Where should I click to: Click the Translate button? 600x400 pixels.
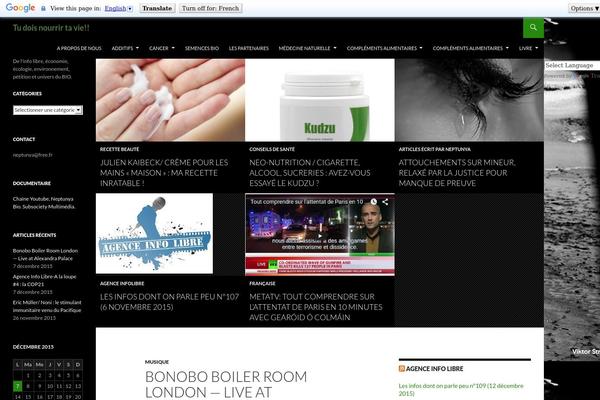[157, 8]
